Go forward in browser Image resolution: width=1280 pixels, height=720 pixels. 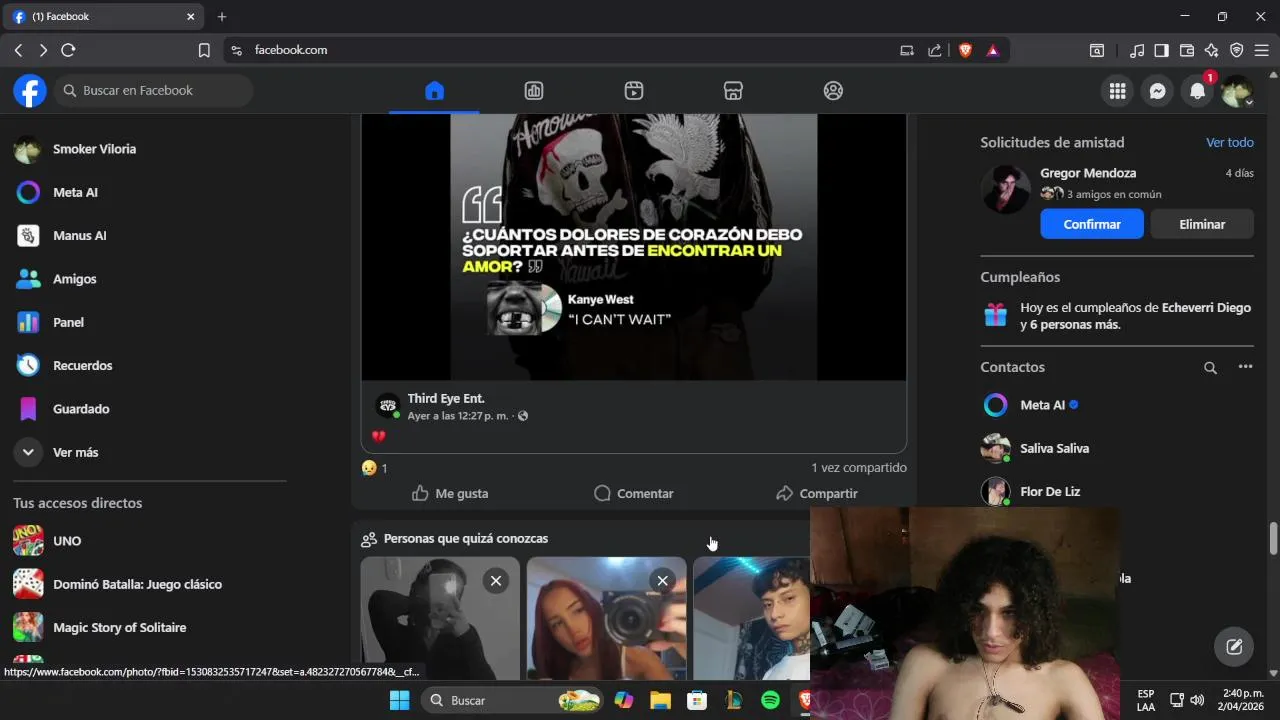click(43, 50)
